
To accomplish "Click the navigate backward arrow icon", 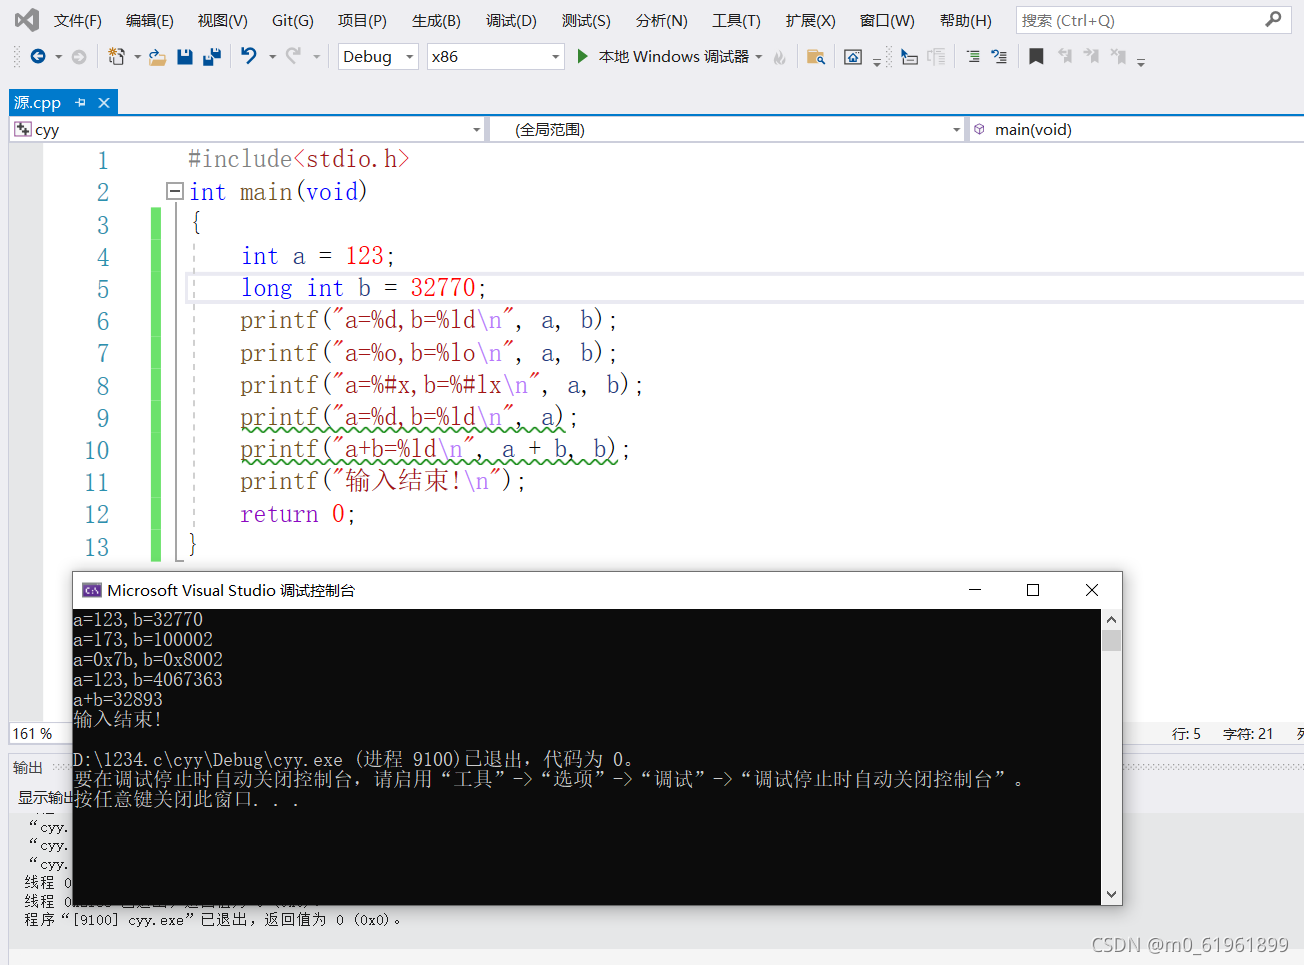I will click(x=38, y=57).
